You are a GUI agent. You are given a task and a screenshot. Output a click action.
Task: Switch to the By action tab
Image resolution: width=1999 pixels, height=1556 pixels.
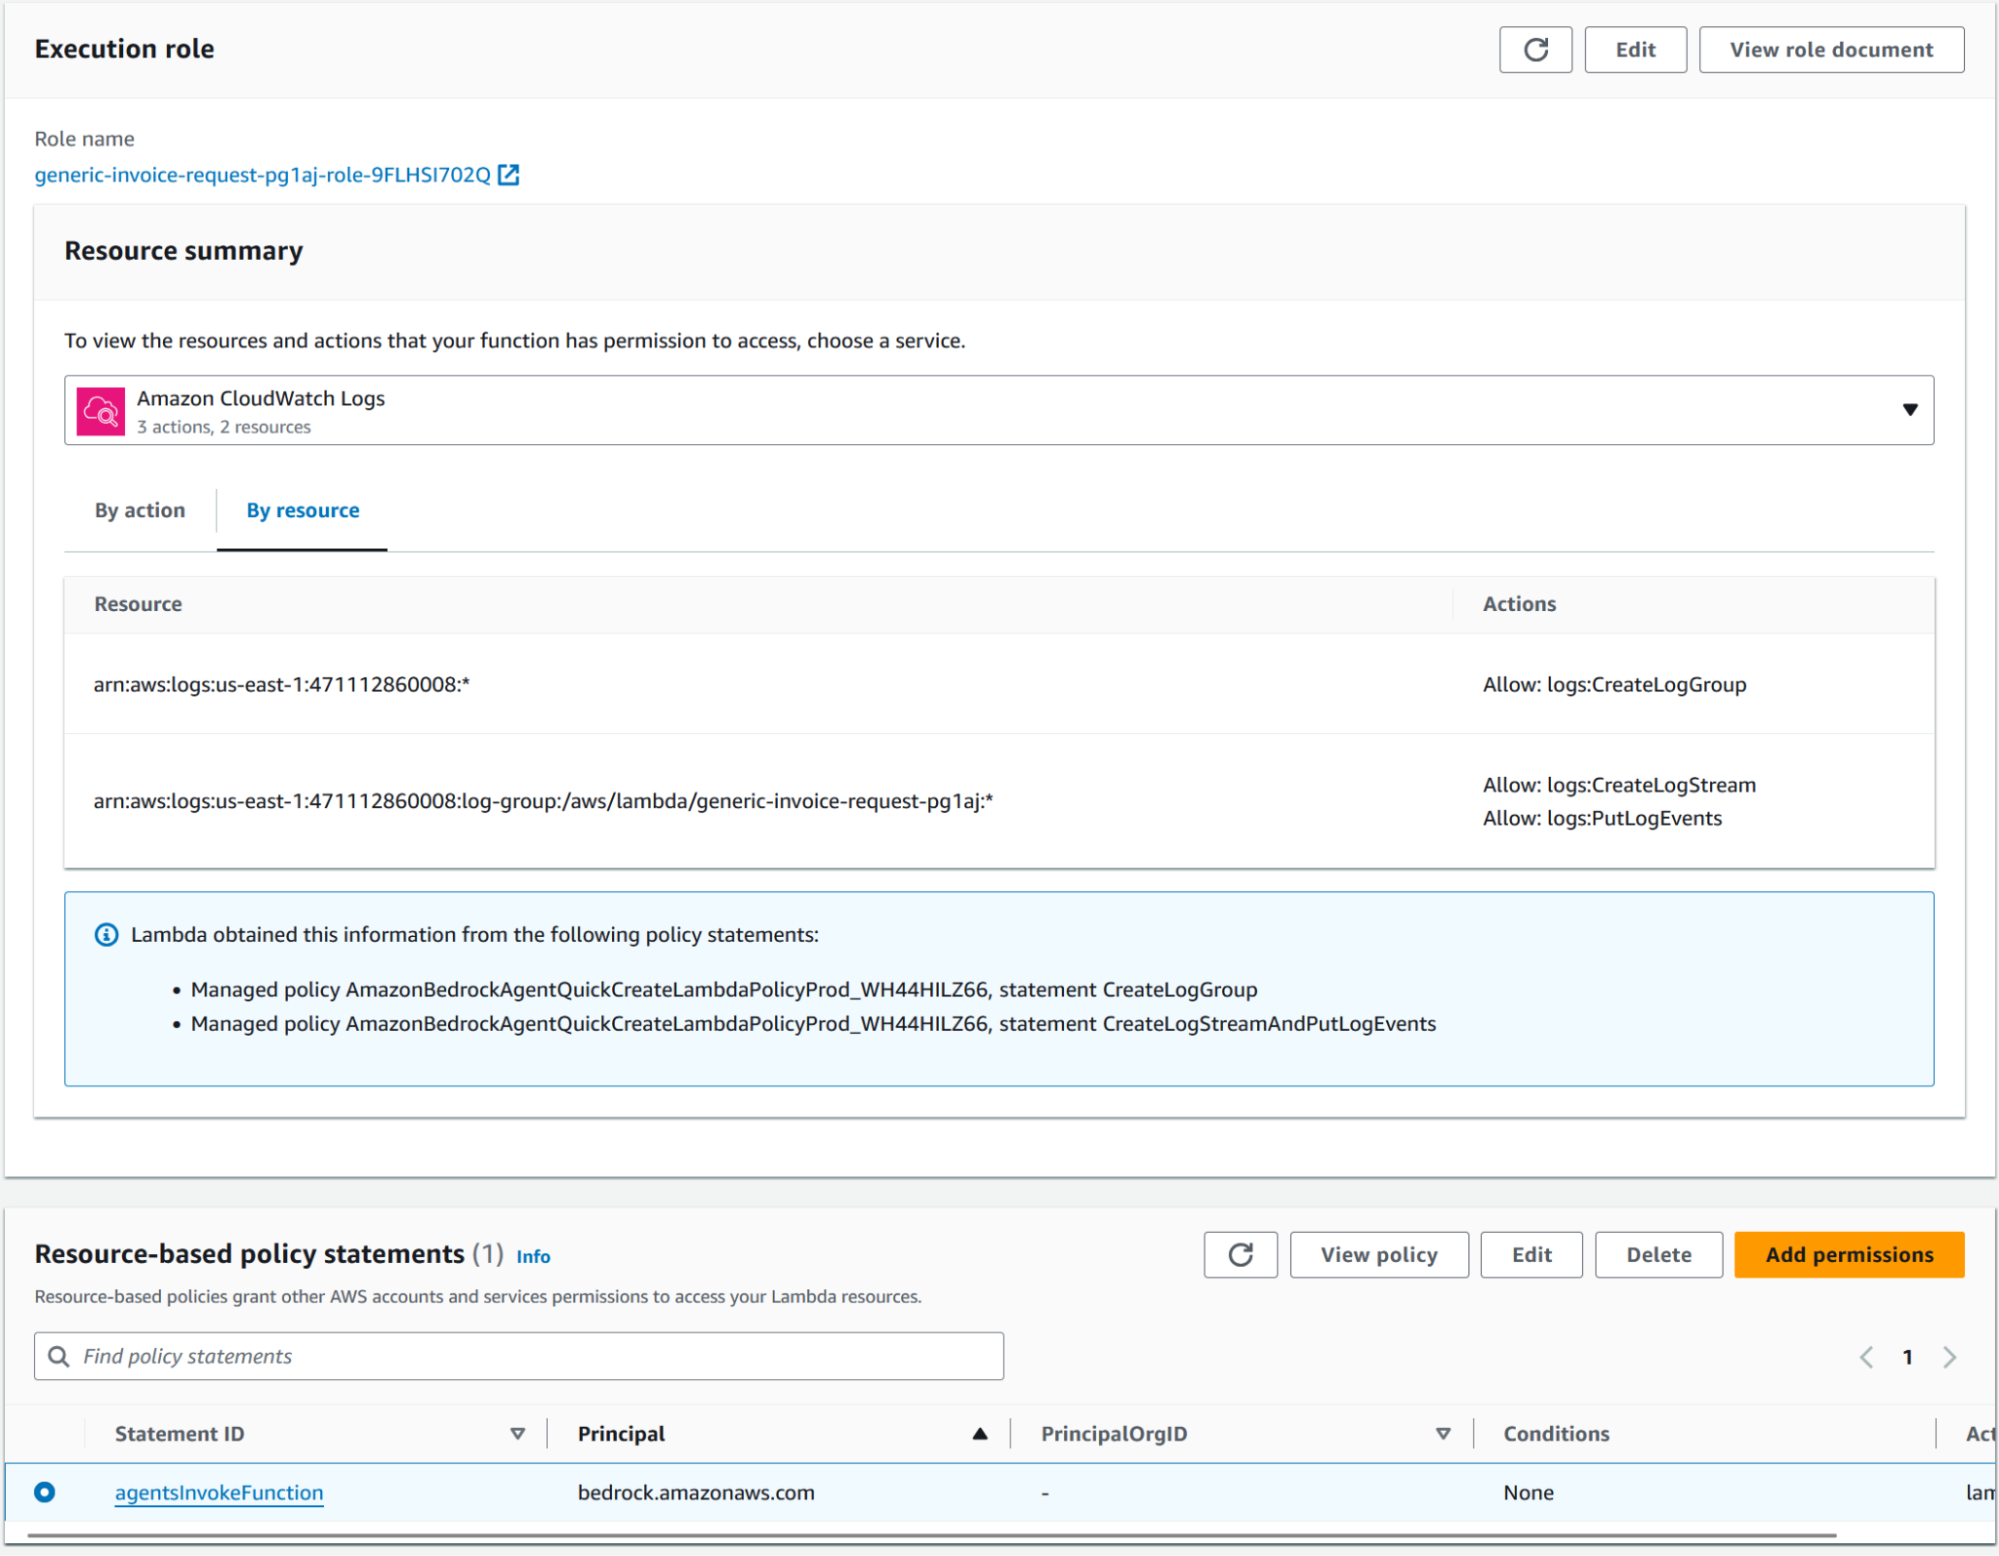point(140,511)
